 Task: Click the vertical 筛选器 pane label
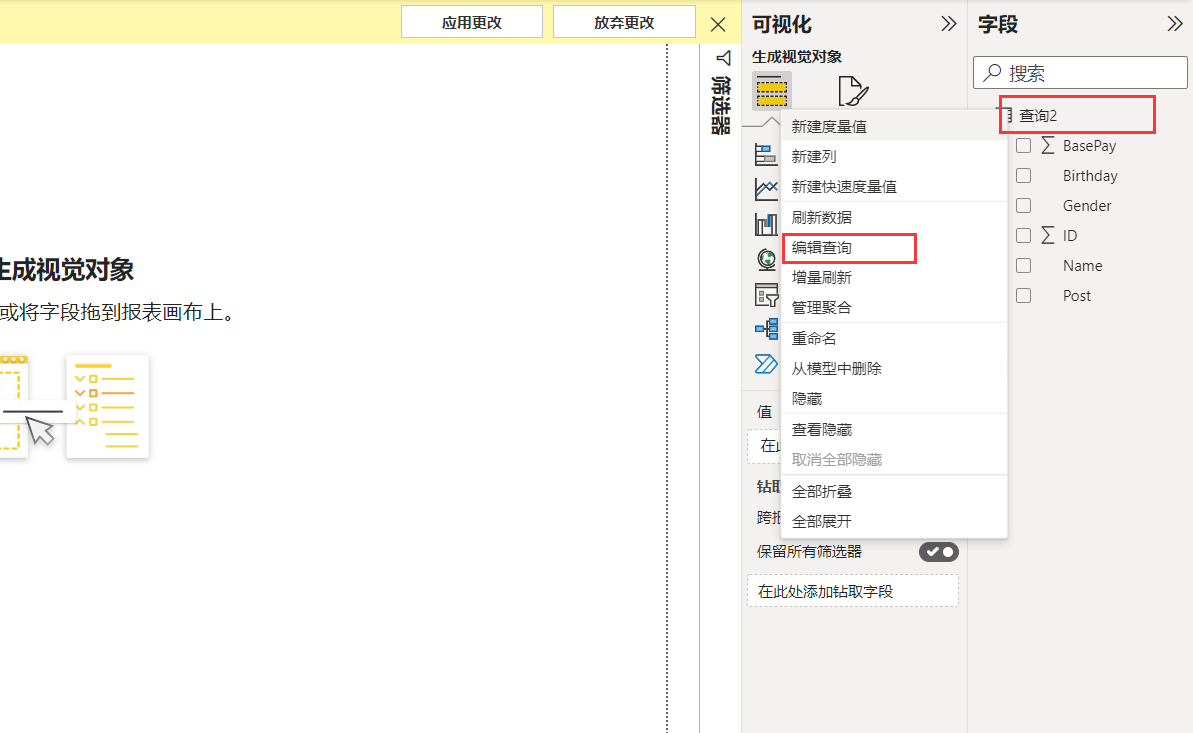click(721, 105)
